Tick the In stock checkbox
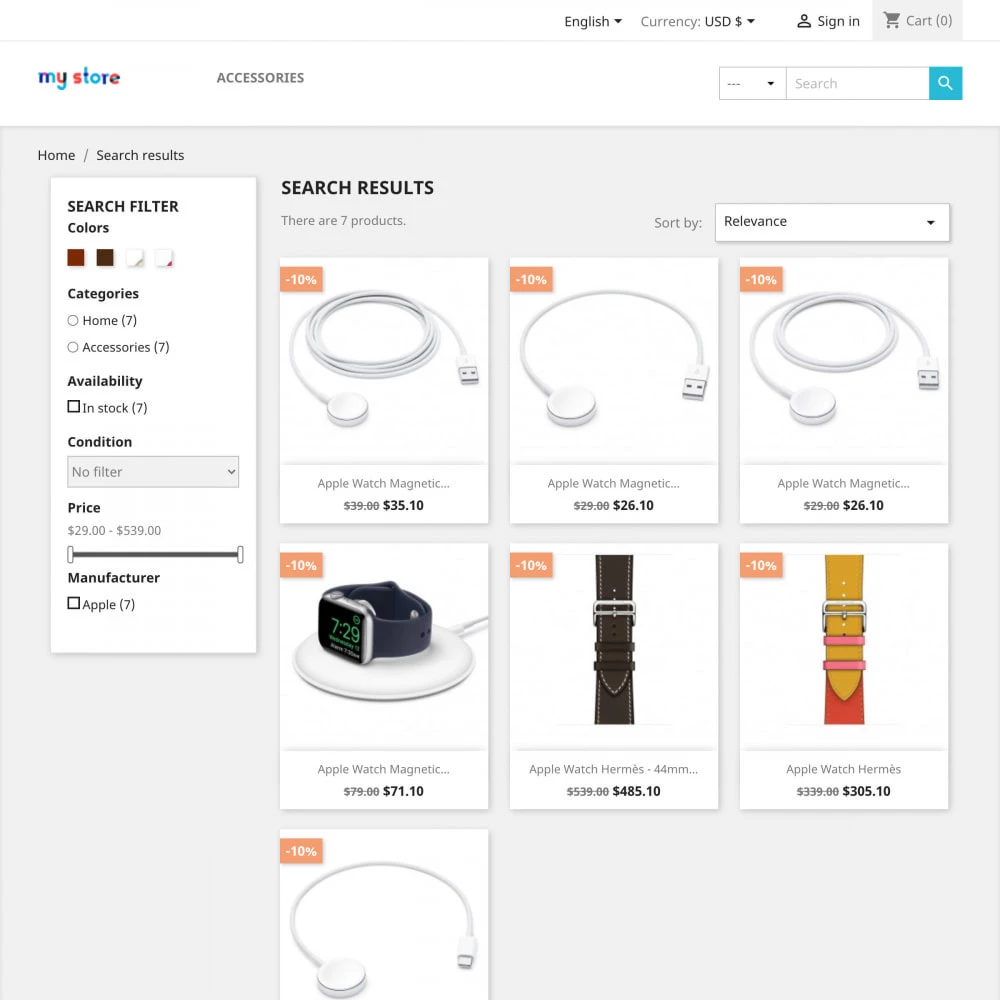The height and width of the screenshot is (1000, 1000). pos(73,406)
